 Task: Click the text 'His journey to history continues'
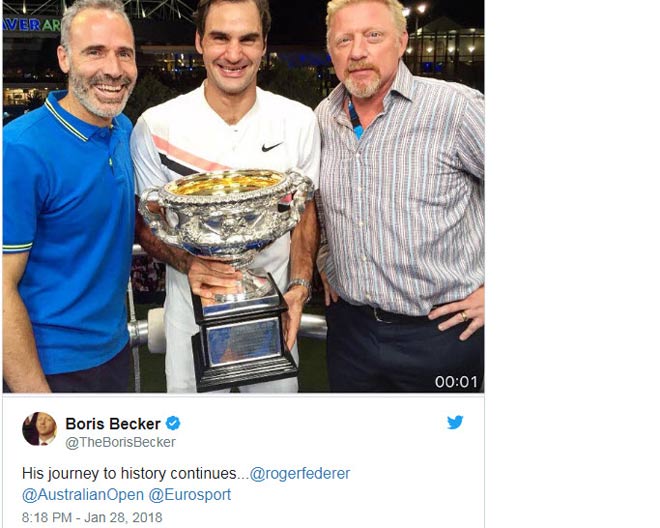130,473
